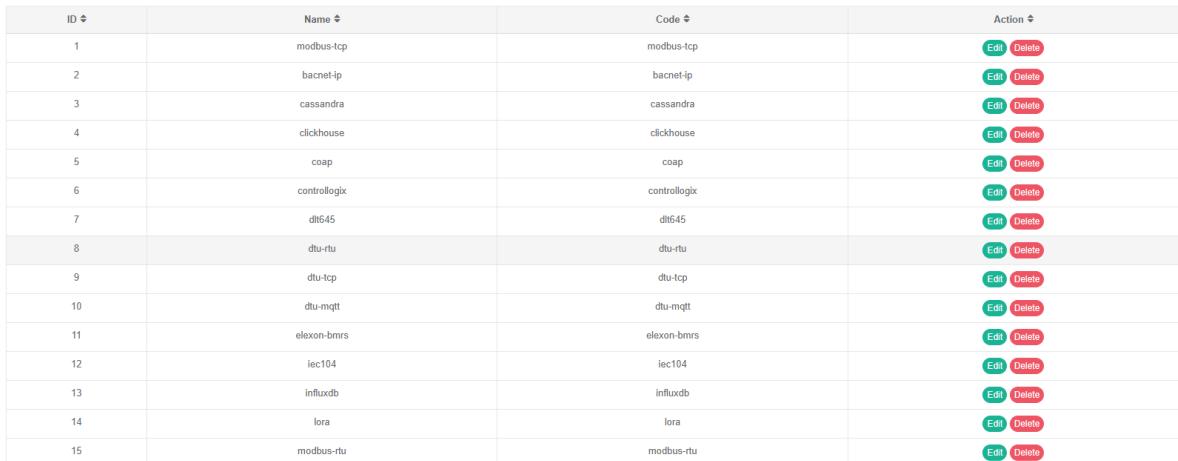Sort table by the Name column
This screenshot has width=1178, height=461.
(x=327, y=19)
